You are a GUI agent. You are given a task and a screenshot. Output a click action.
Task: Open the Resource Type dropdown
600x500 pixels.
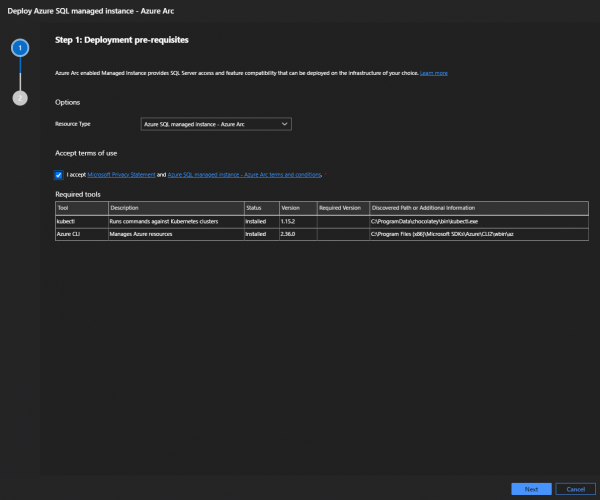pyautogui.click(x=215, y=123)
